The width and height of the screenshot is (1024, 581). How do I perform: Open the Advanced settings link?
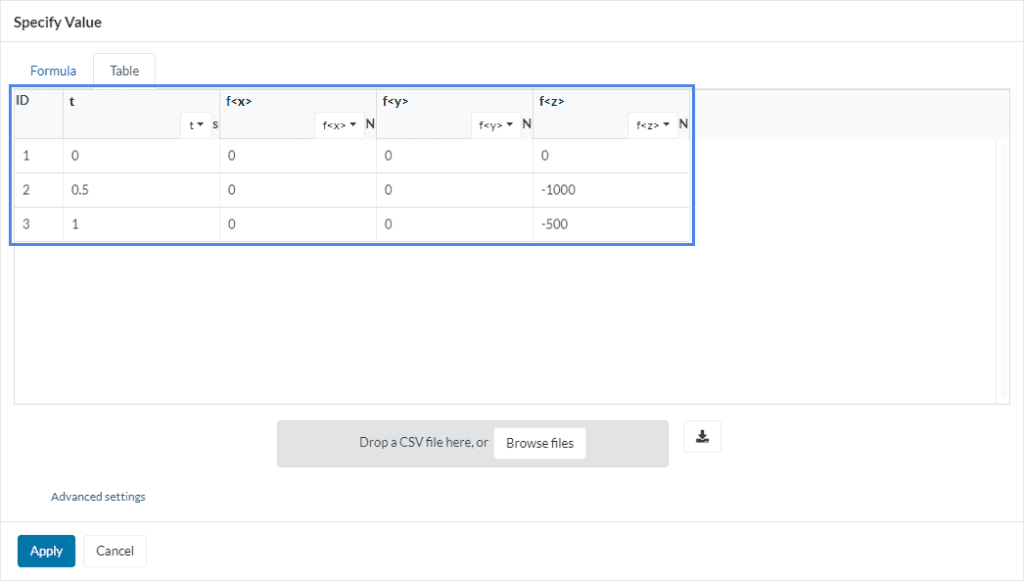click(x=98, y=497)
